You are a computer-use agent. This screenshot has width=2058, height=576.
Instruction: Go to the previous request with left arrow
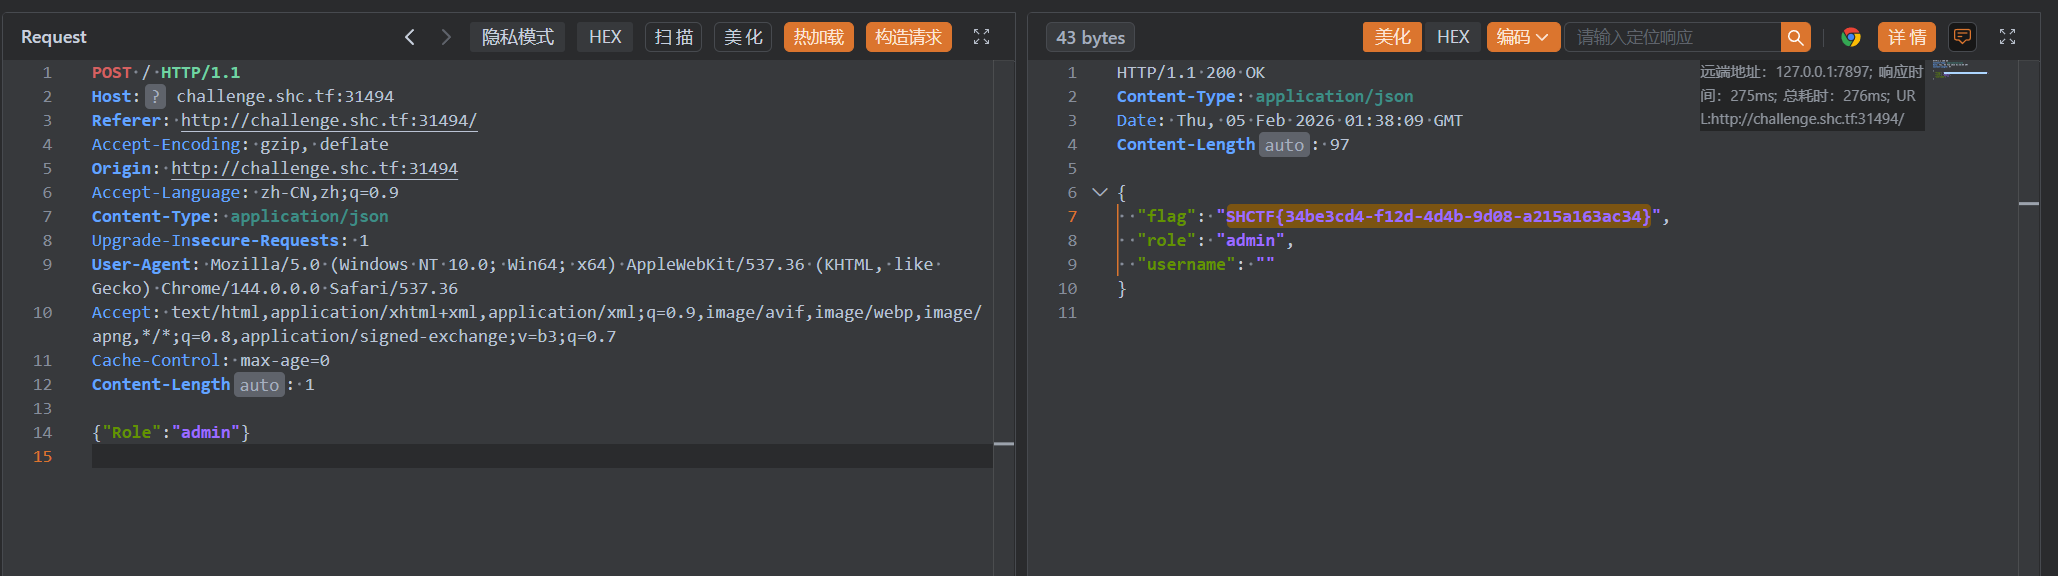[410, 37]
